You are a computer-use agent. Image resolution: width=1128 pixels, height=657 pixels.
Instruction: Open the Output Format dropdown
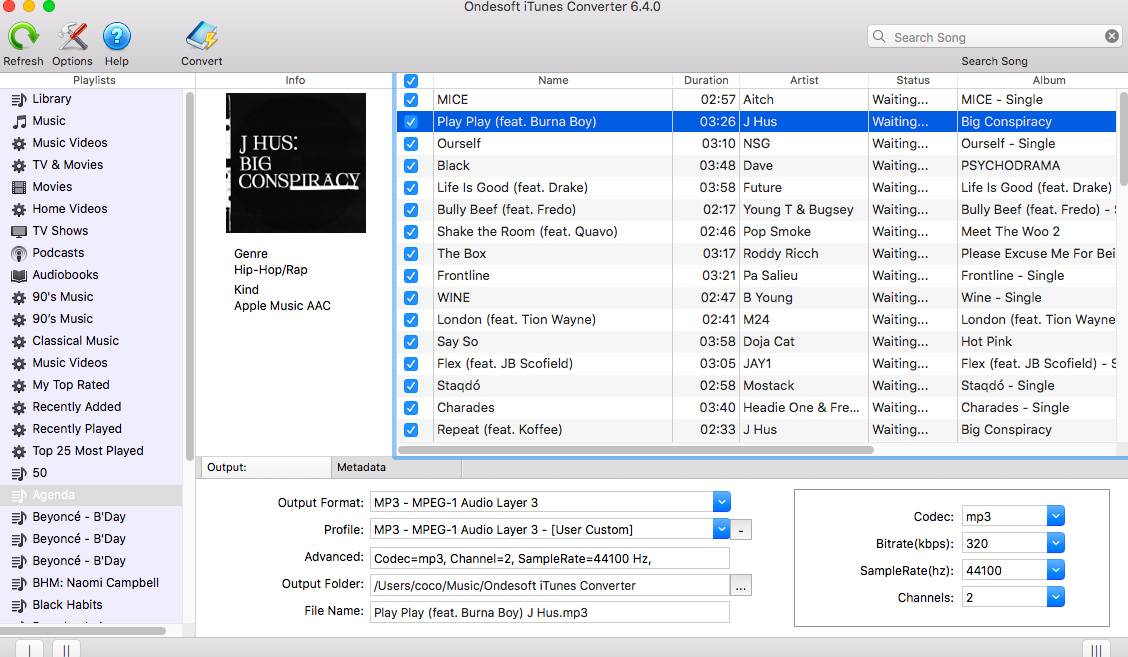(722, 502)
